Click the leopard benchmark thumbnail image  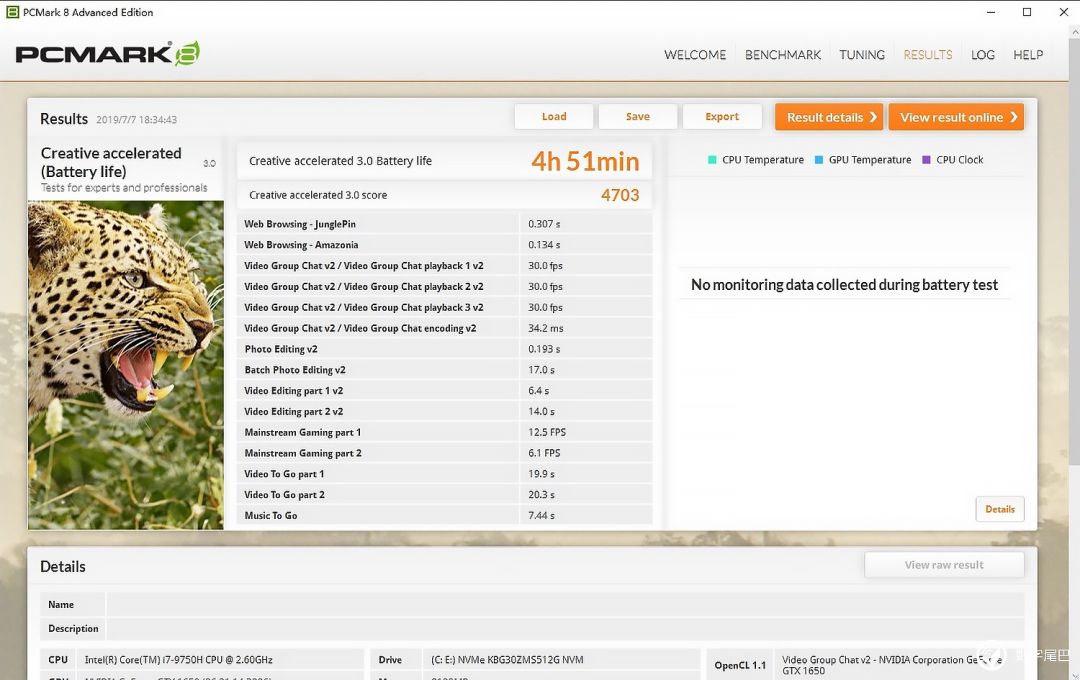click(126, 365)
